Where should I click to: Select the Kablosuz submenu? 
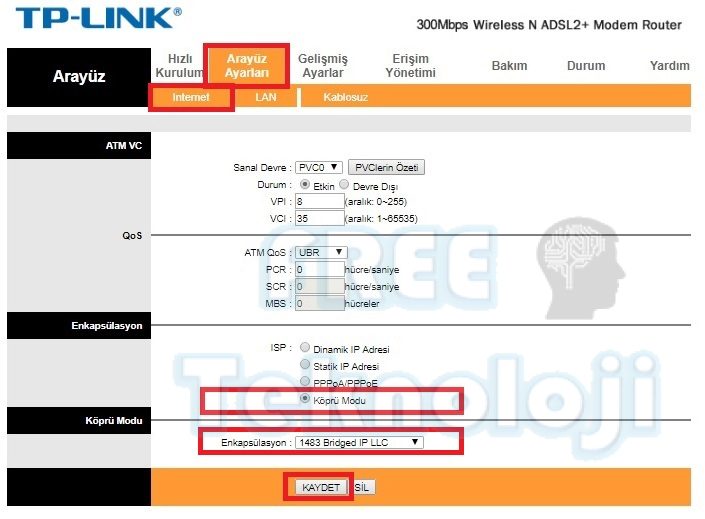[x=346, y=98]
